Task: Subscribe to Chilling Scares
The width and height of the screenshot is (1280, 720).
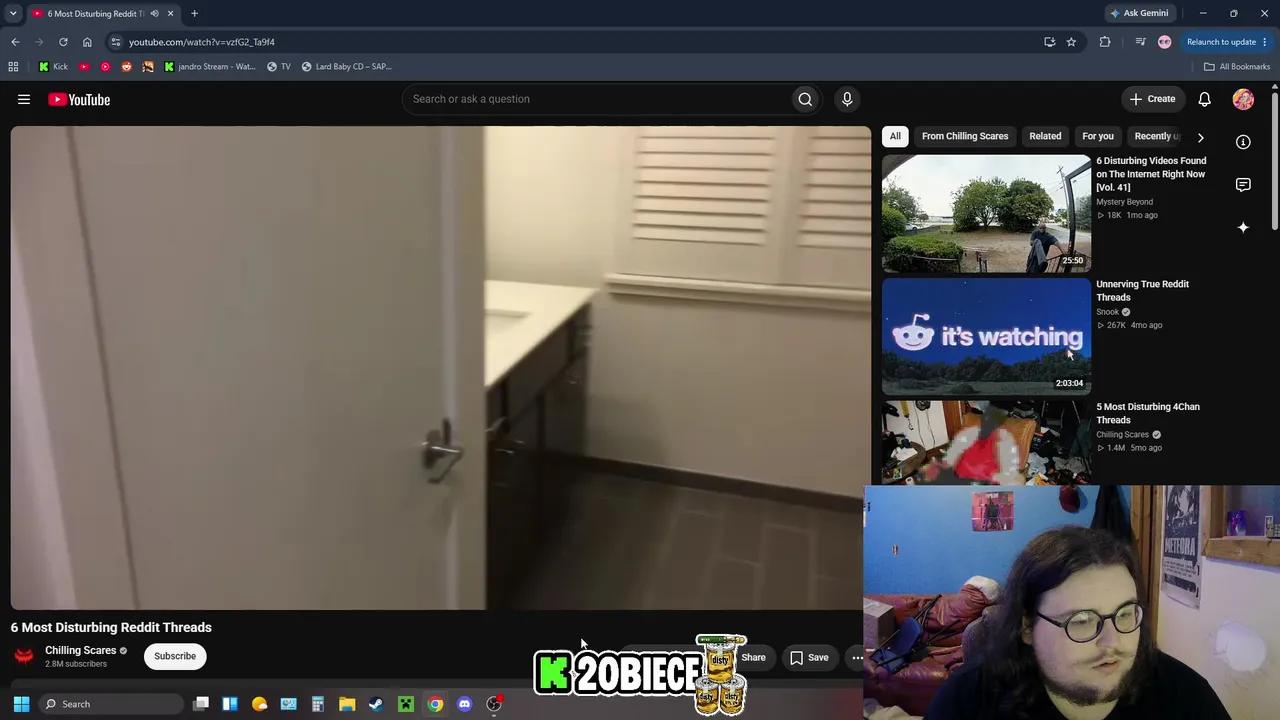Action: tap(175, 656)
